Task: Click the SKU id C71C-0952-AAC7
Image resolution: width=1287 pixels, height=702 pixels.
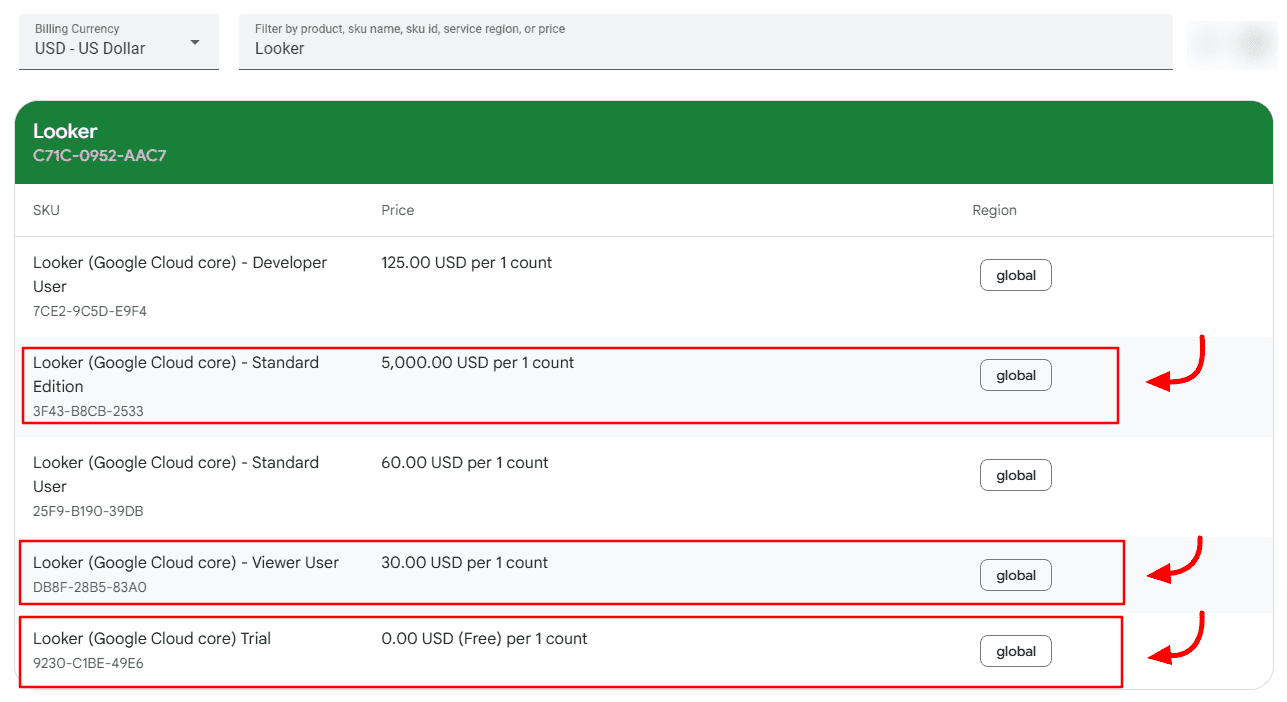Action: pos(97,155)
